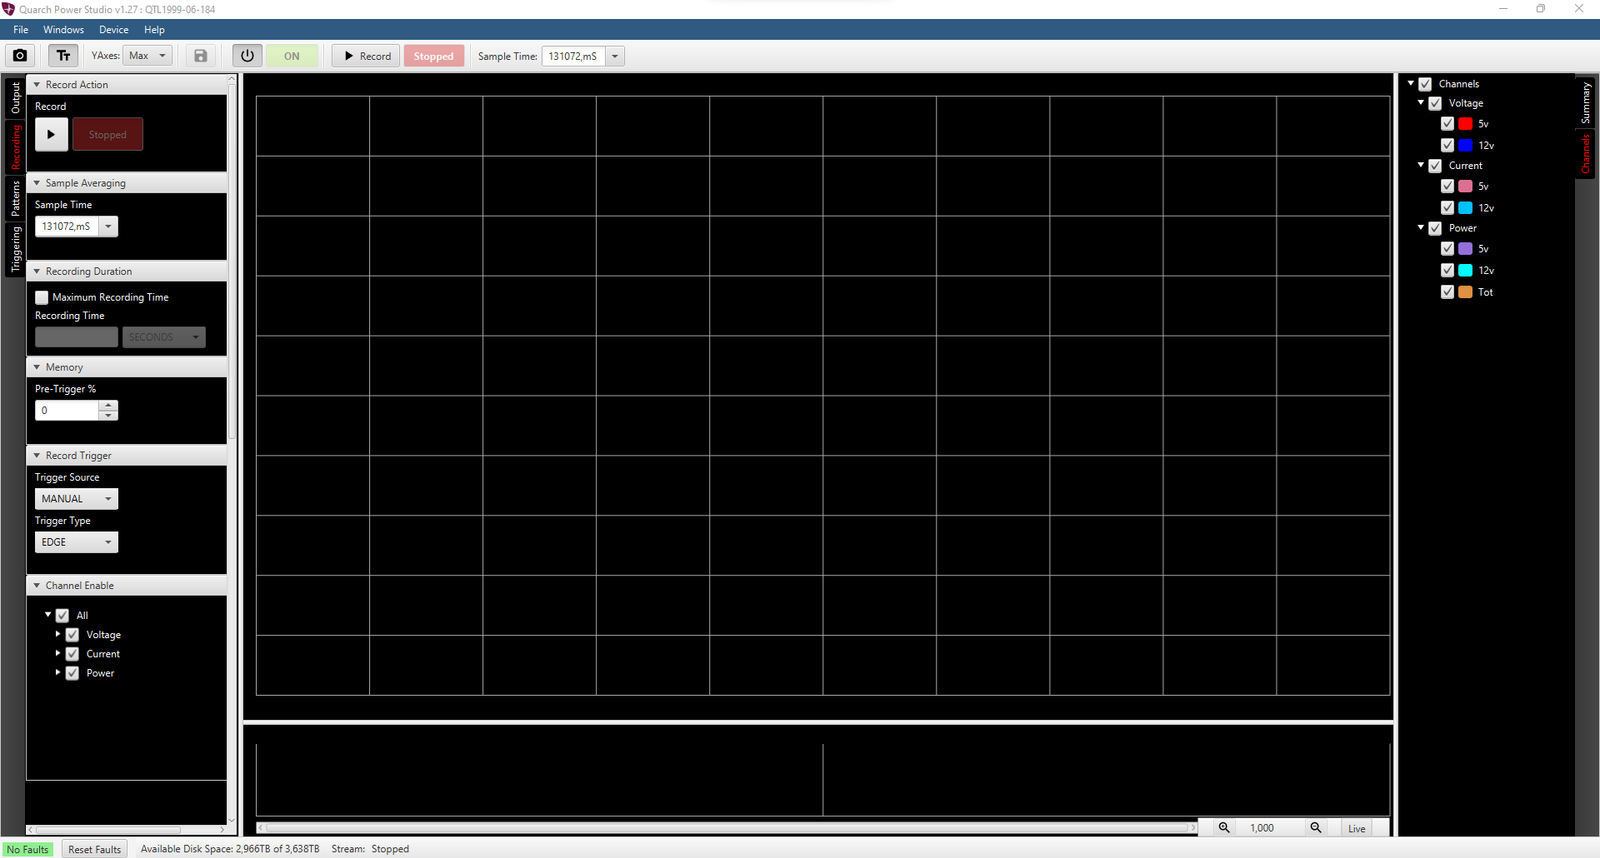The height and width of the screenshot is (858, 1600).
Task: Open the YAxes Max dropdown
Action: (x=148, y=56)
